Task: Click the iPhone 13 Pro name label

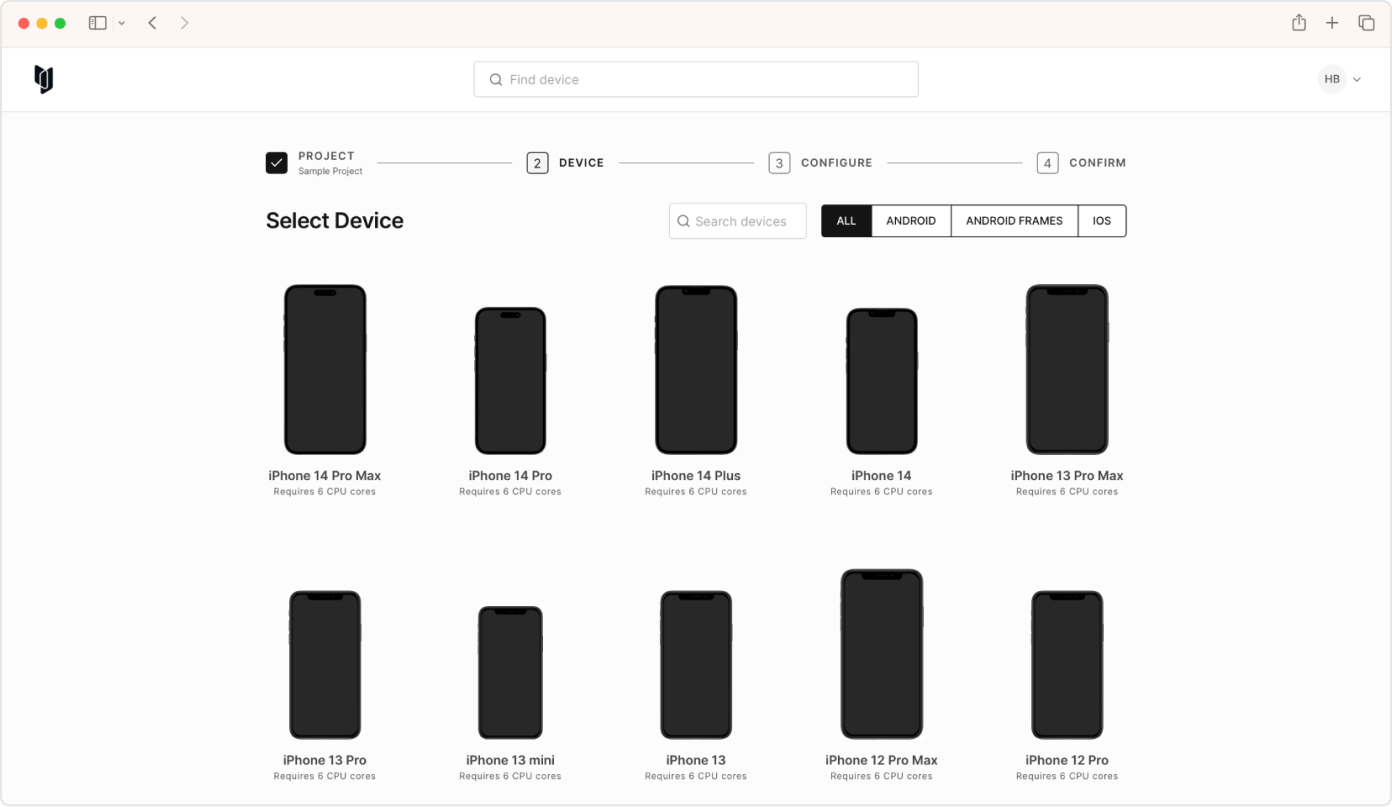Action: 325,760
